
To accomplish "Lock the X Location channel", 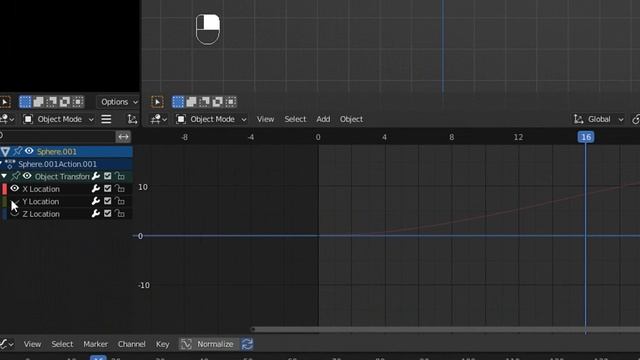I will point(120,189).
